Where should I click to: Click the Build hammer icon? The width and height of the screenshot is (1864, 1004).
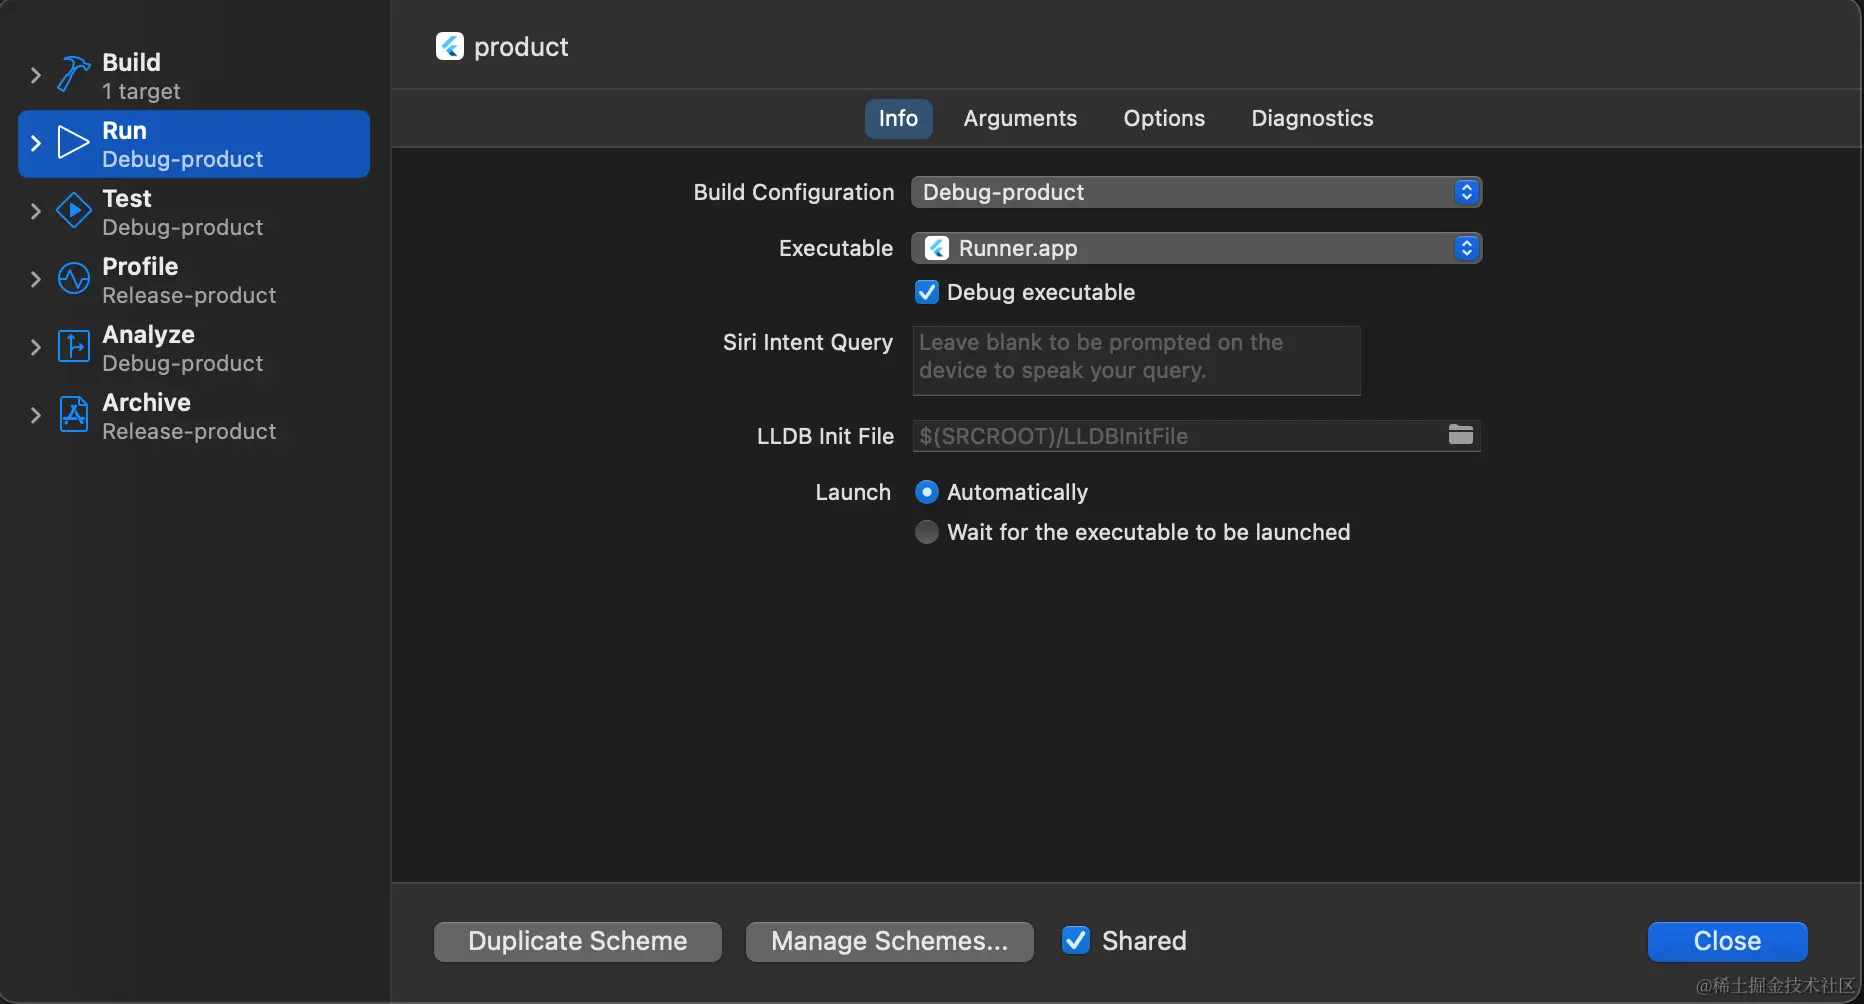[x=73, y=75]
